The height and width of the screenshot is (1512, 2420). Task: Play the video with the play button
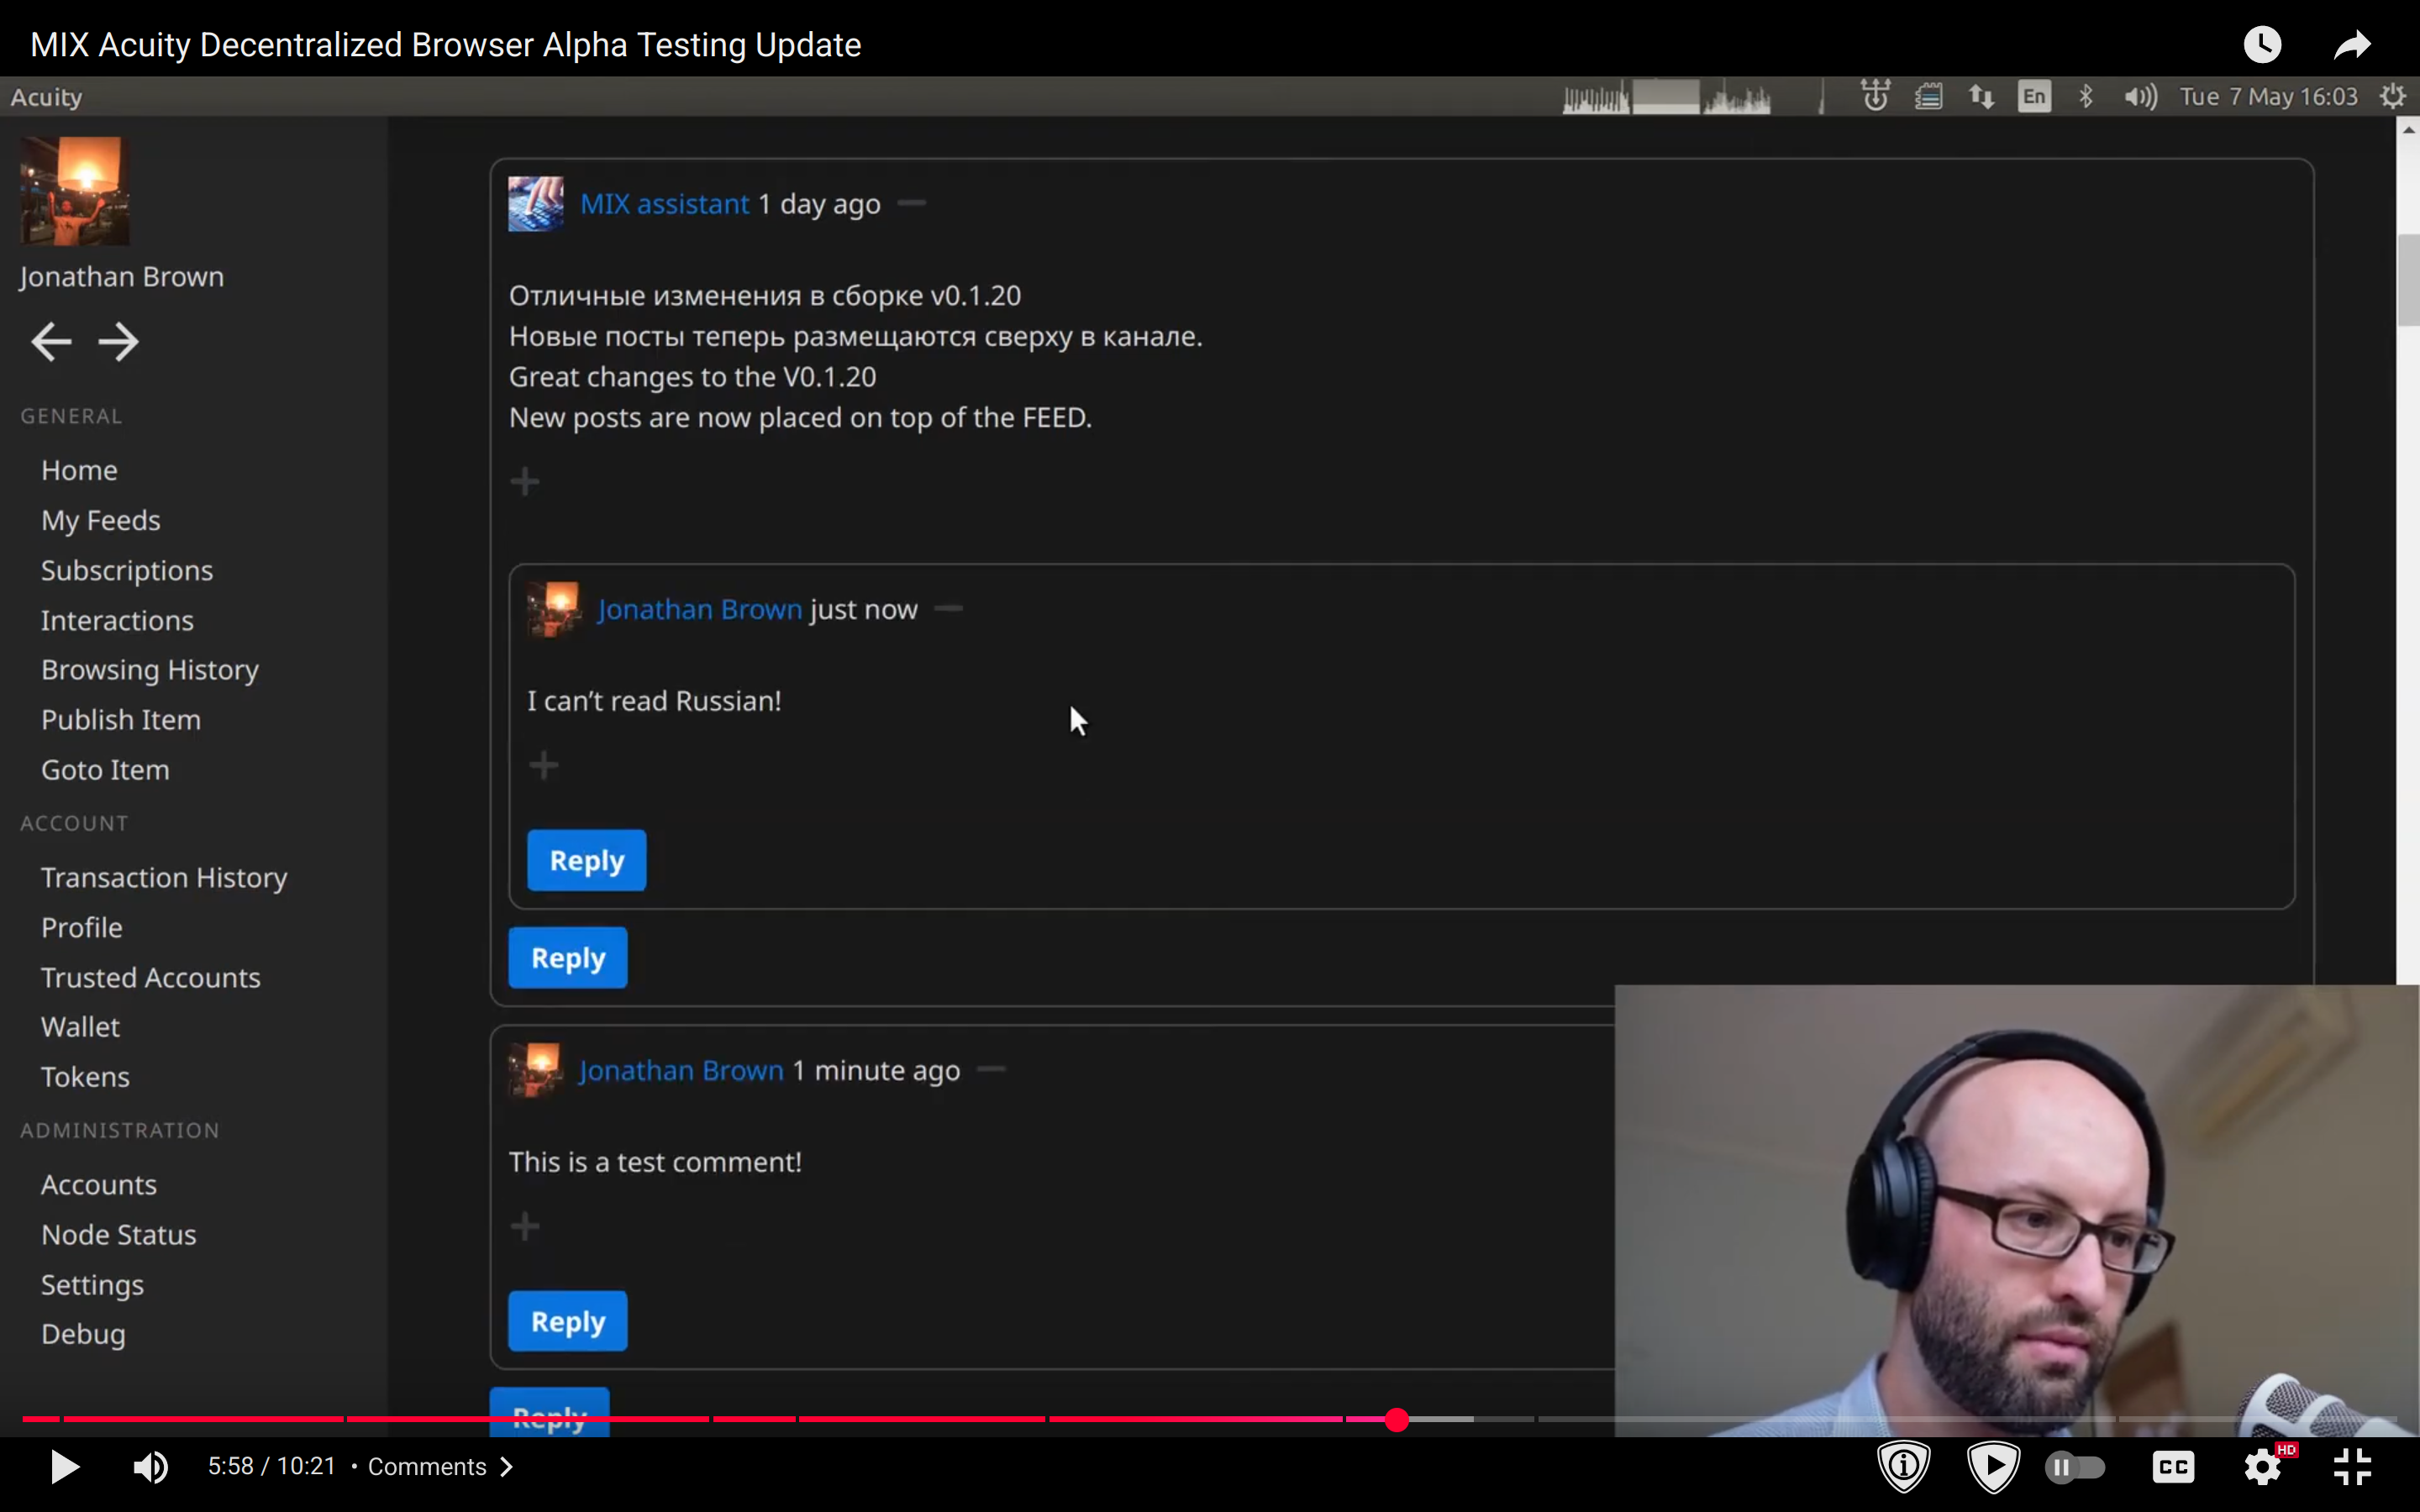(64, 1467)
